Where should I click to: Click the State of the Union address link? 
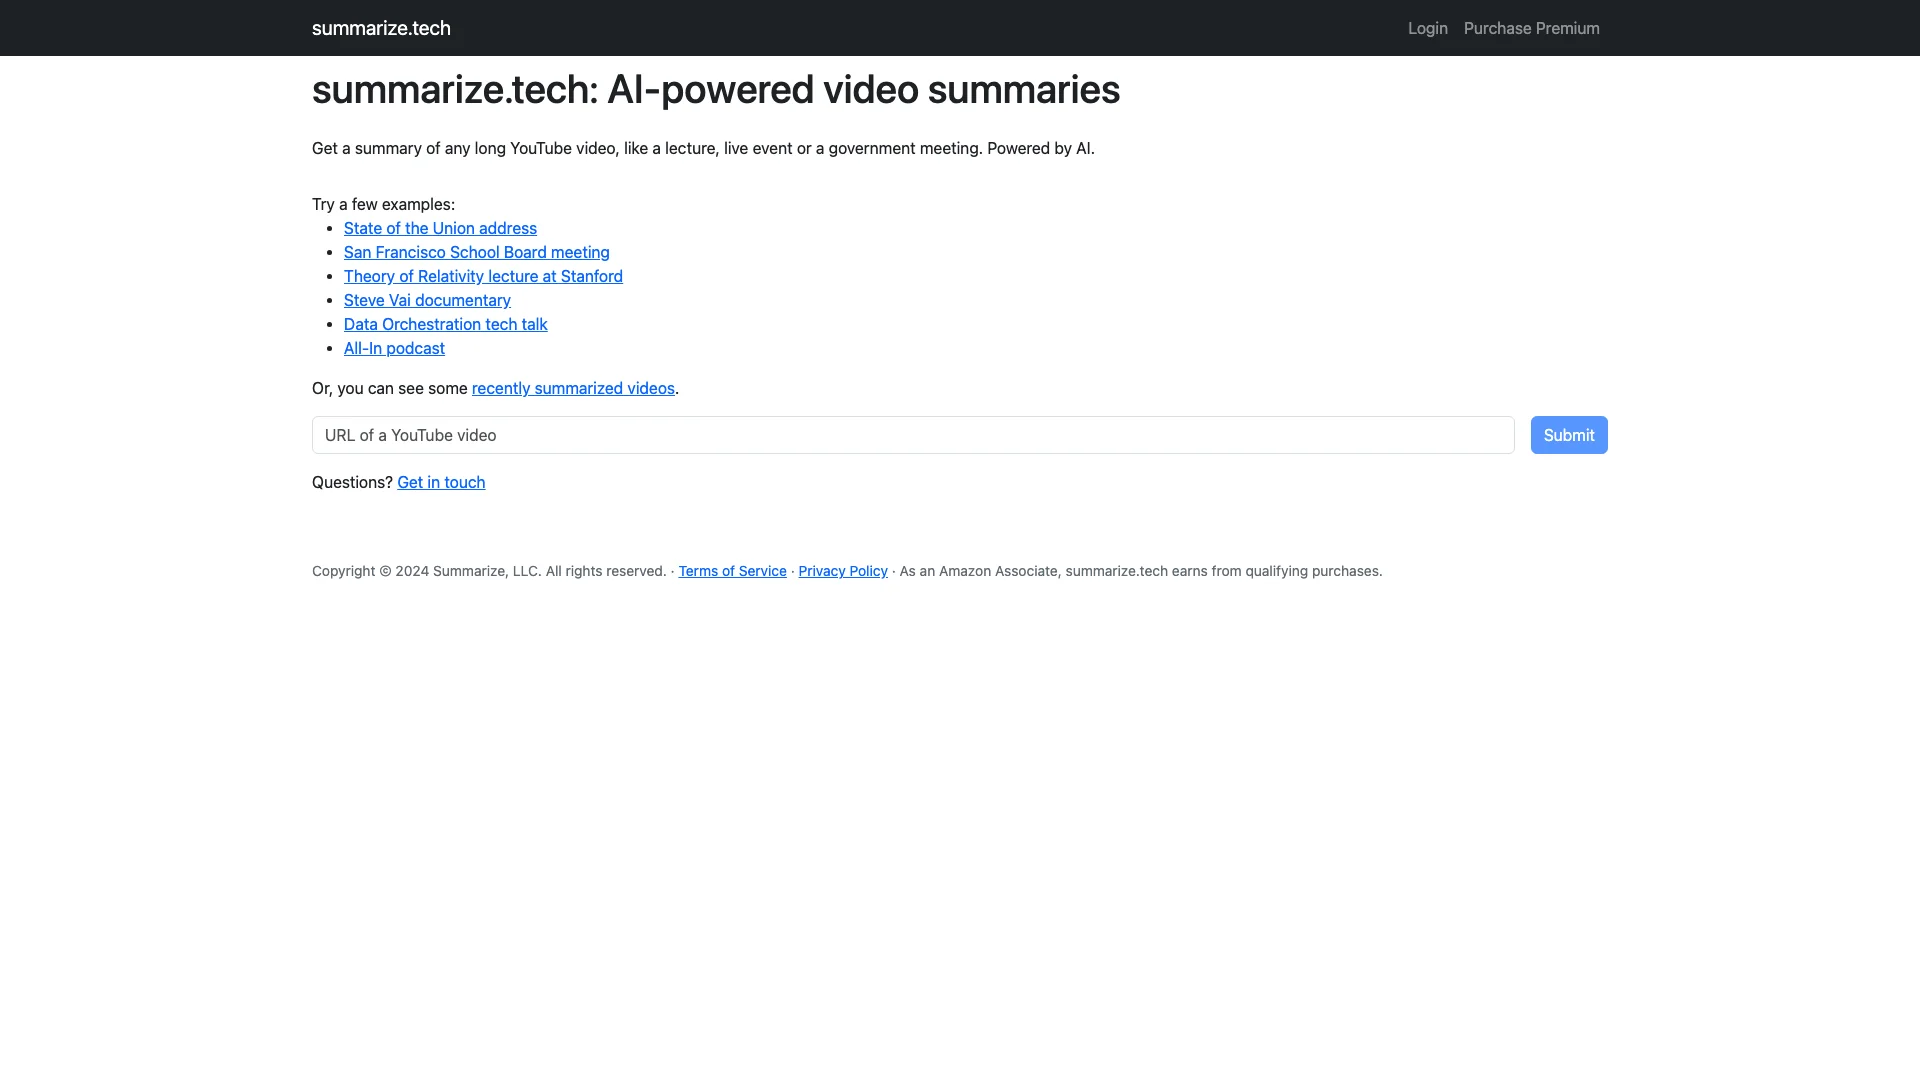tap(439, 227)
